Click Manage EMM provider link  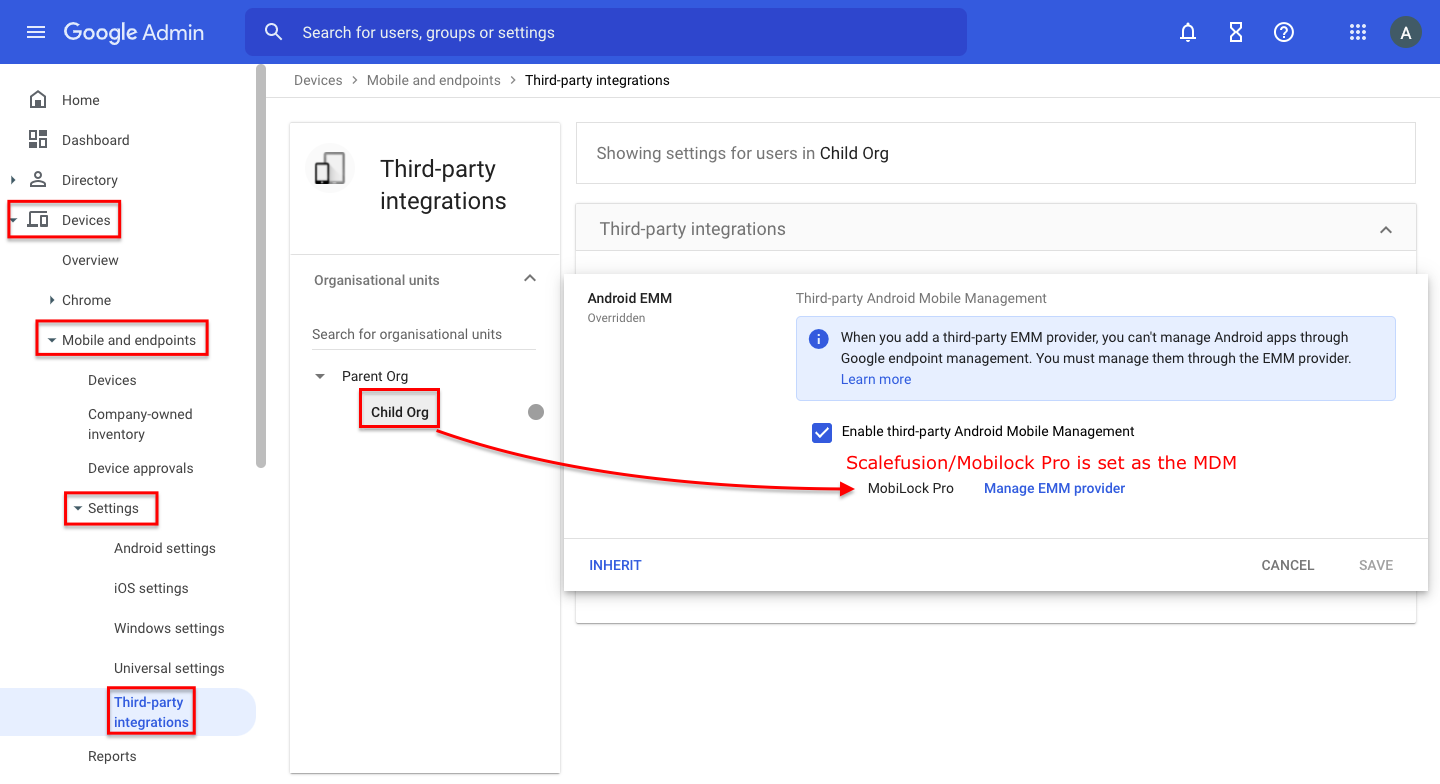[x=1055, y=488]
